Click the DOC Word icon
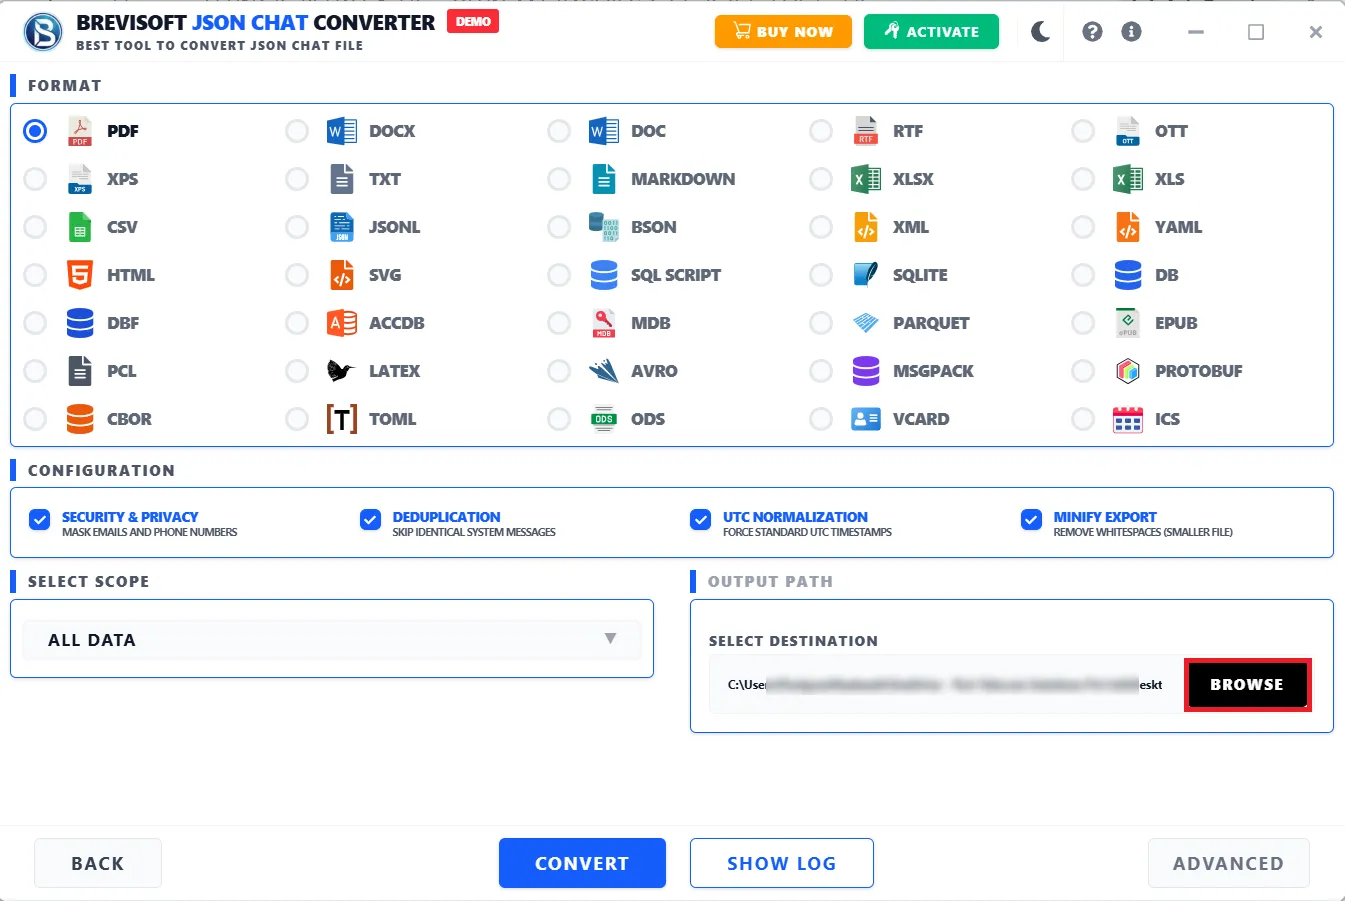Screen dimensions: 1345x901 tap(604, 131)
